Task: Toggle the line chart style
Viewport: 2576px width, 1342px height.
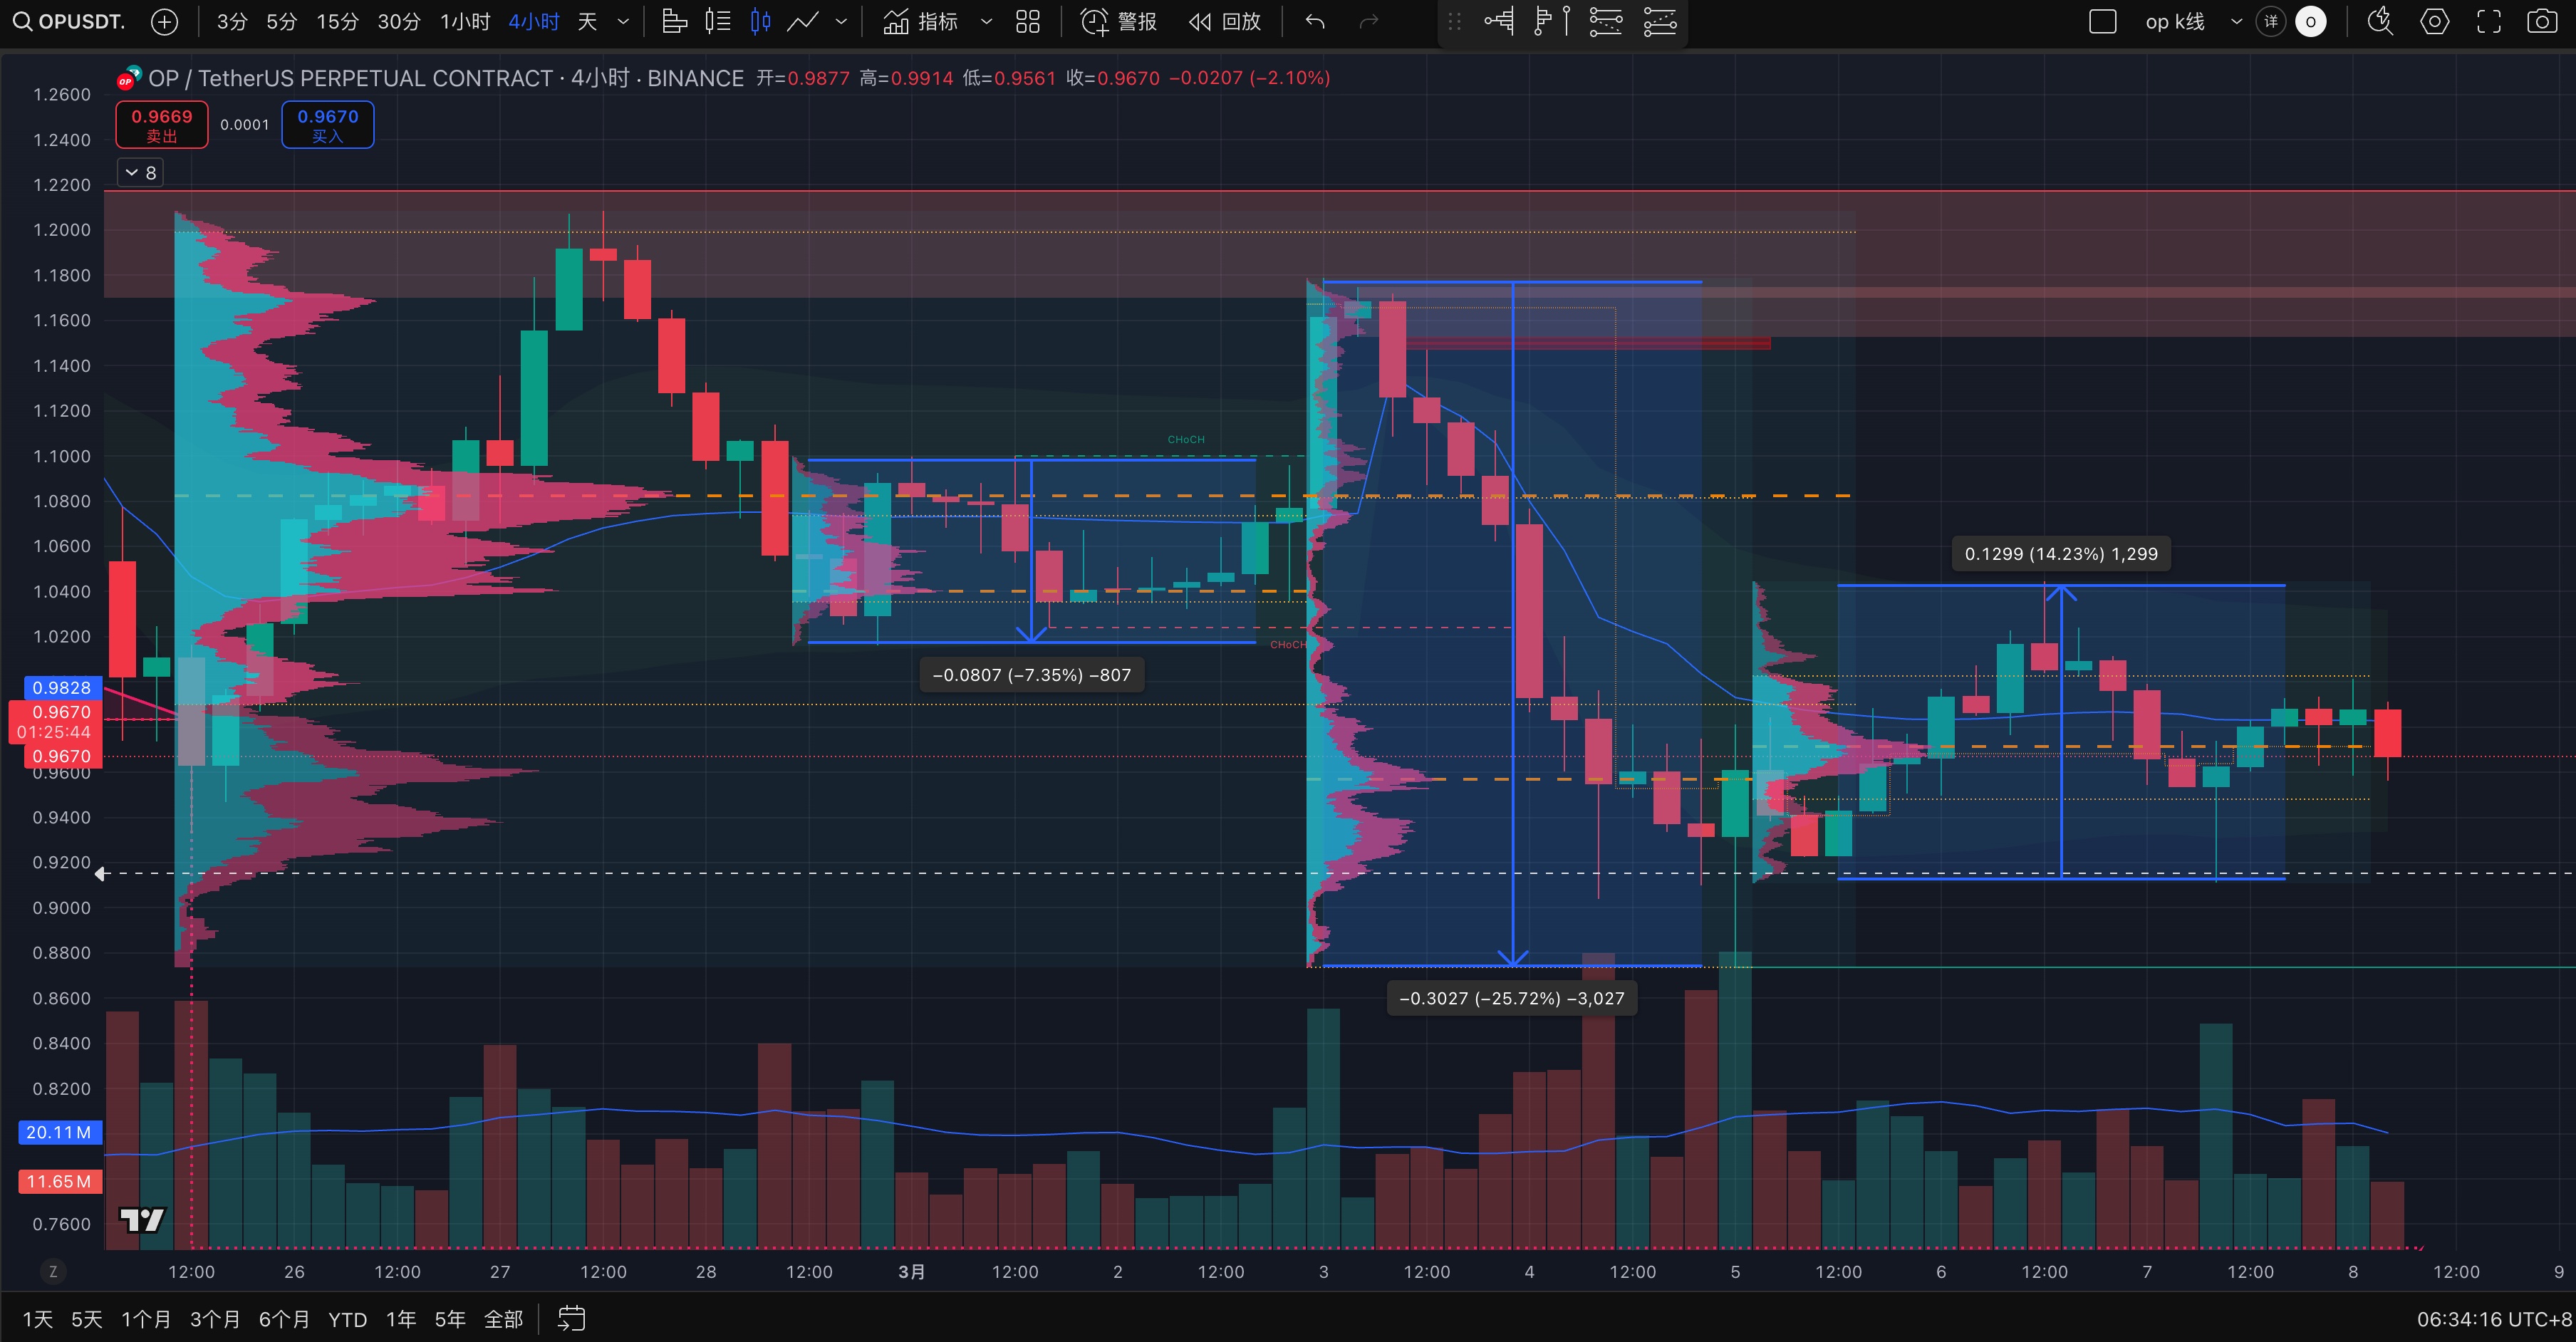Action: click(x=803, y=21)
